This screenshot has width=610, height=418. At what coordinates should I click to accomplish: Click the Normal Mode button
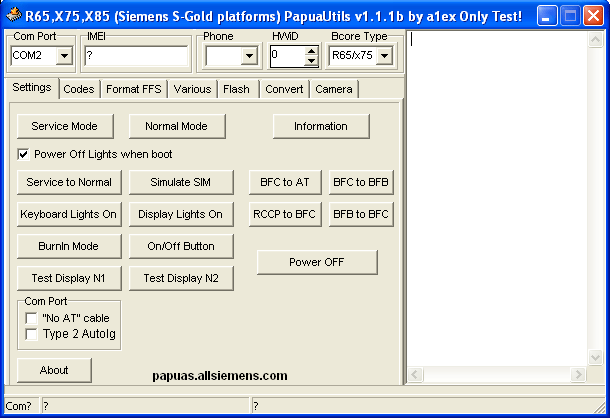point(177,126)
